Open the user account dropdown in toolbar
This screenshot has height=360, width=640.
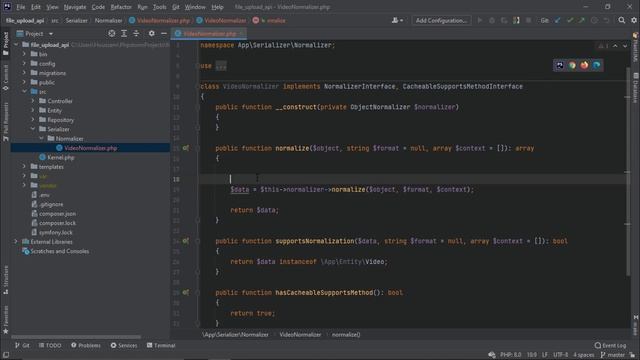[397, 20]
